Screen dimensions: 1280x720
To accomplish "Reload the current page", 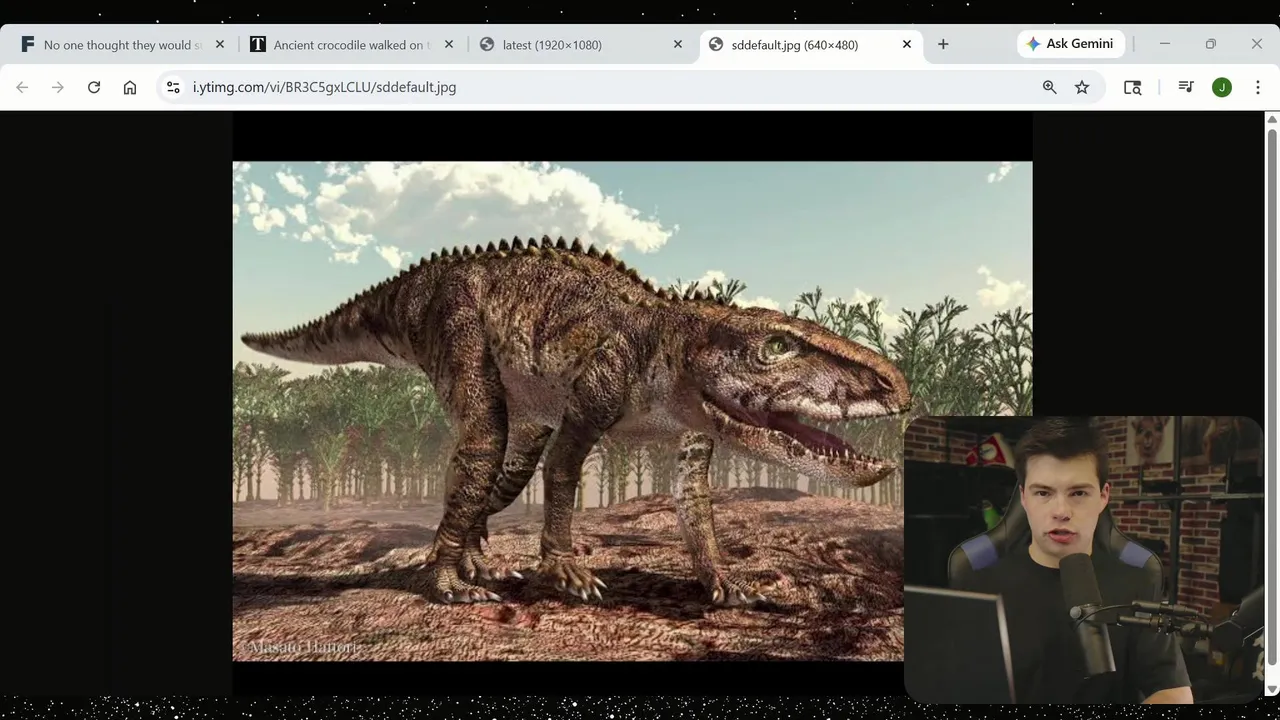I will pyautogui.click(x=94, y=87).
